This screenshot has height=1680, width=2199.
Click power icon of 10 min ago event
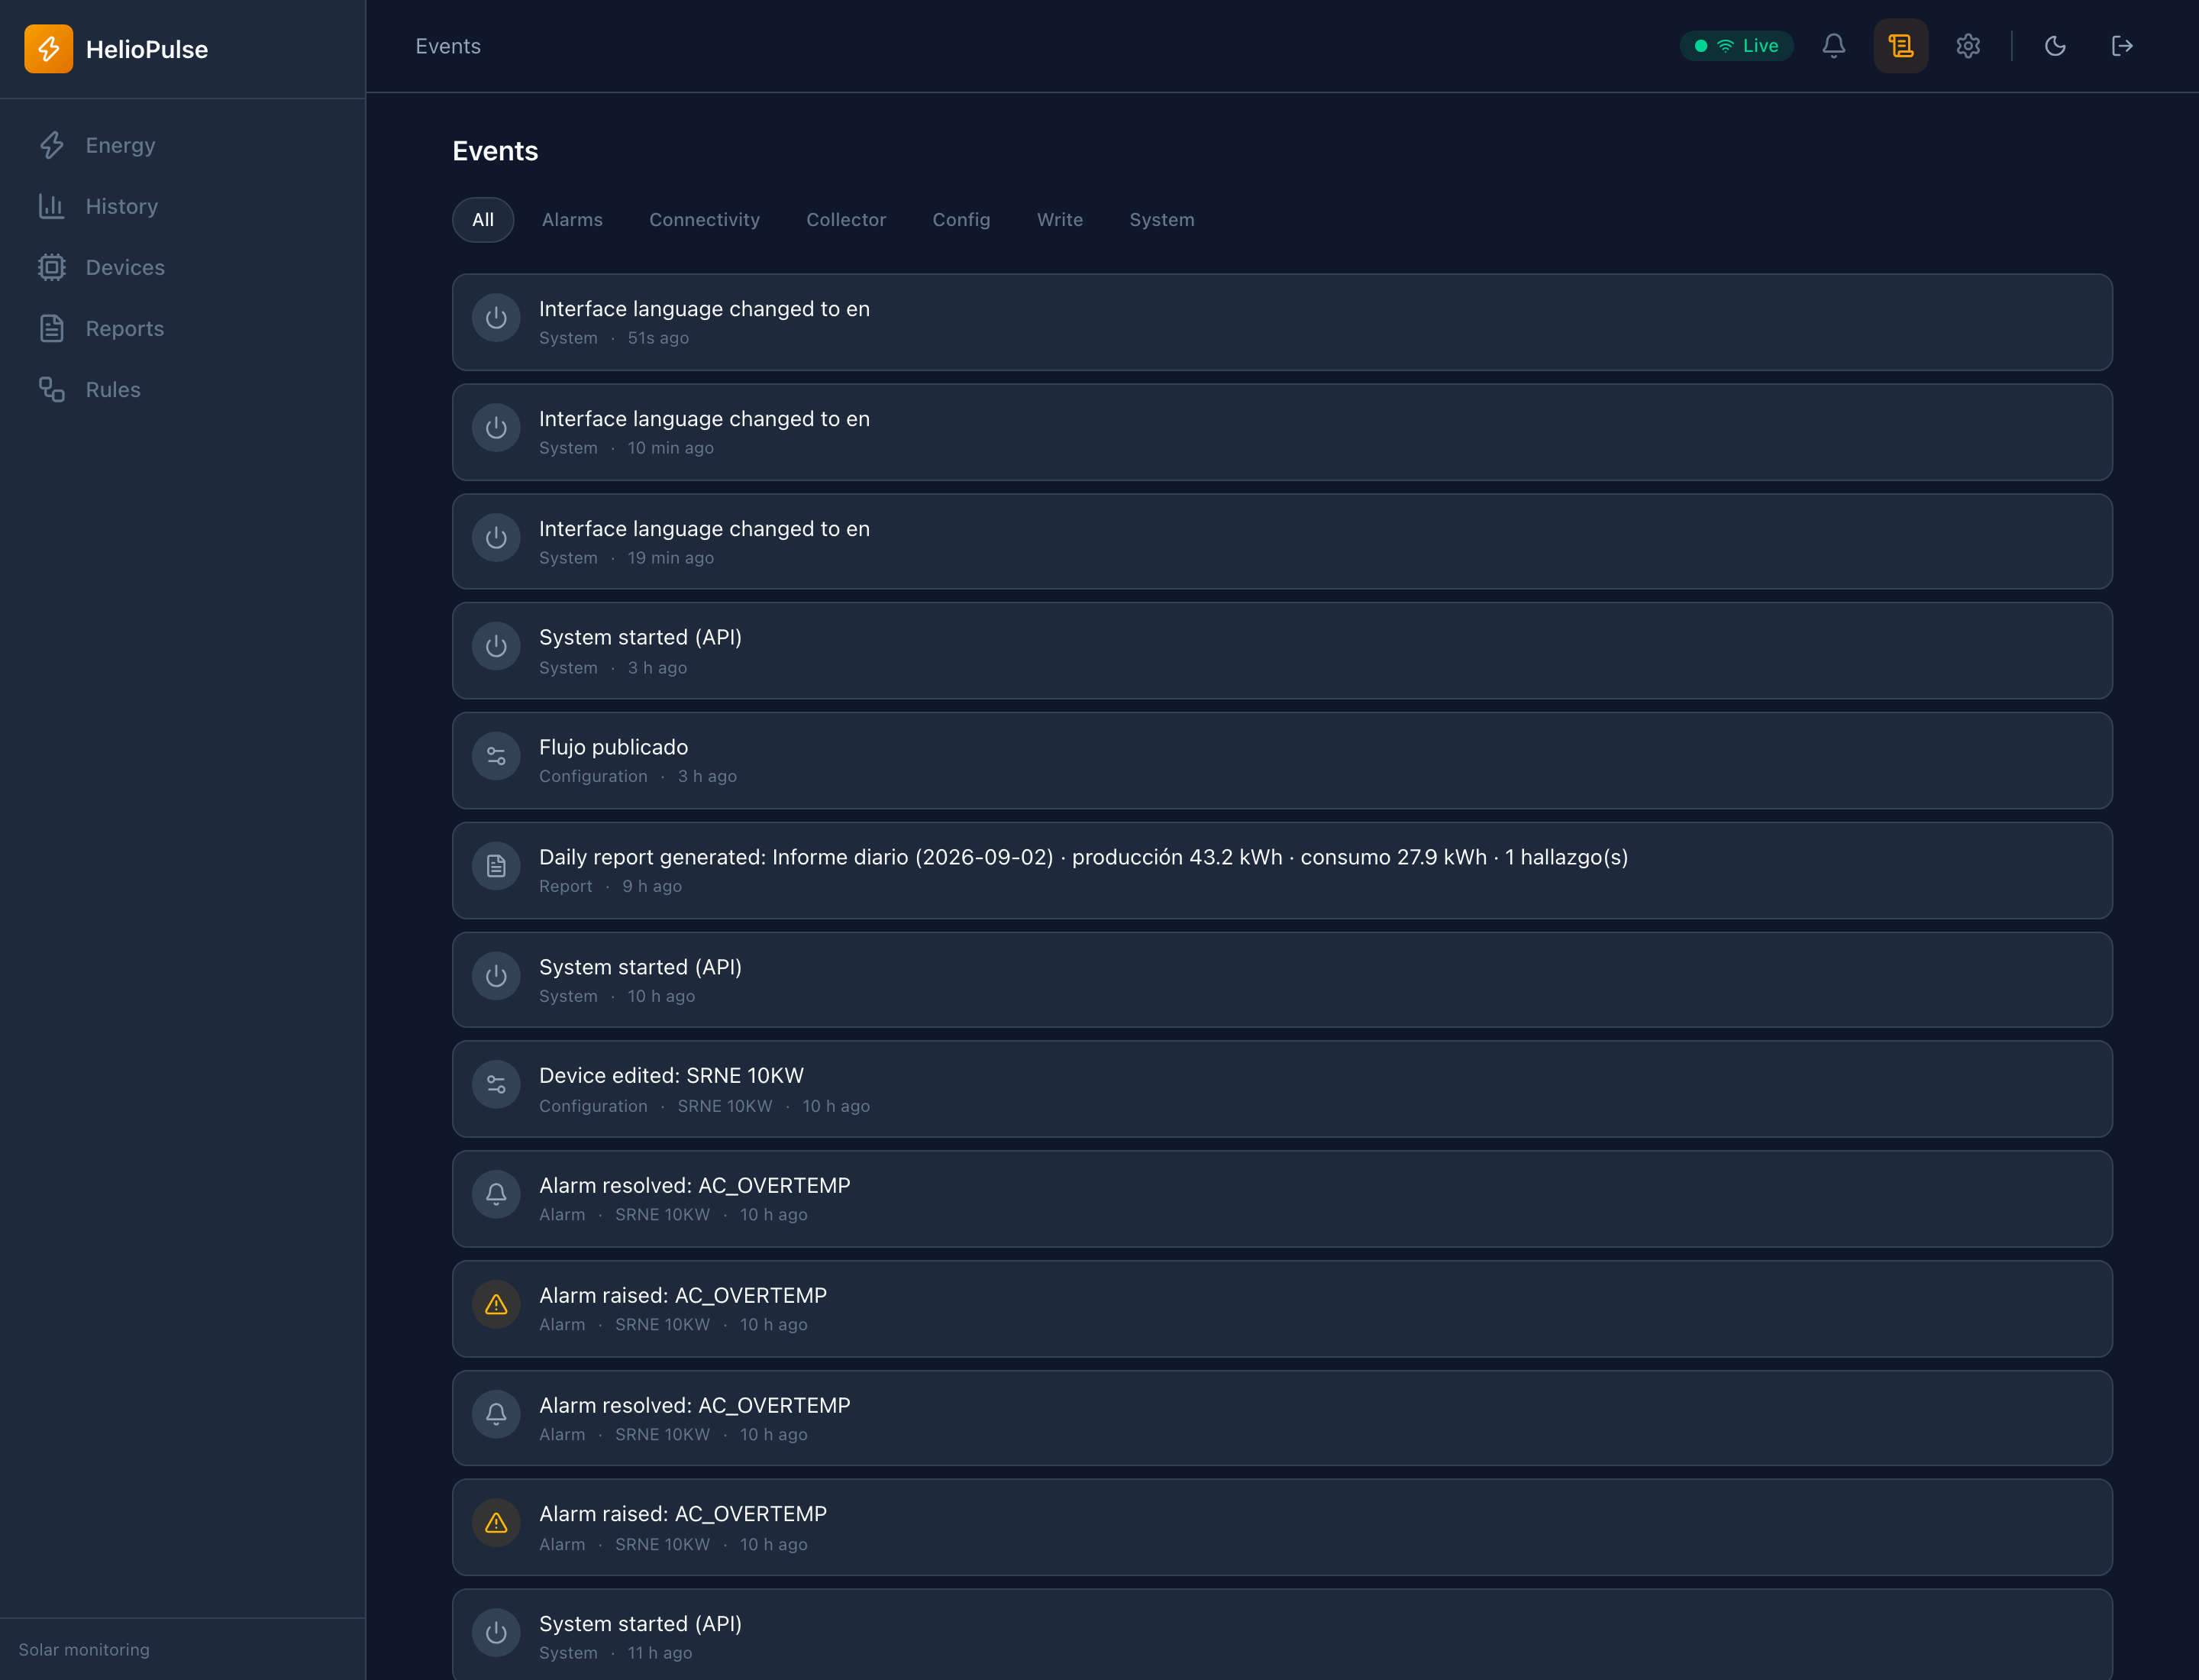496,428
